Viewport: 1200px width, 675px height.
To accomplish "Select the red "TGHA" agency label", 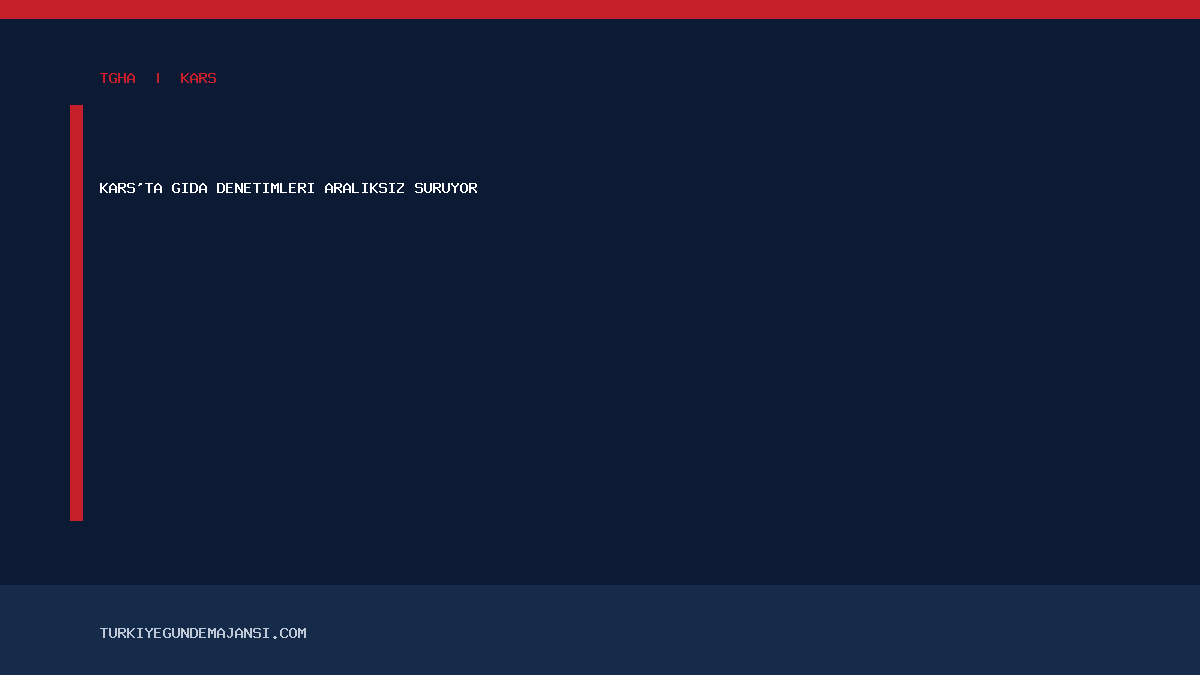I will tap(117, 78).
